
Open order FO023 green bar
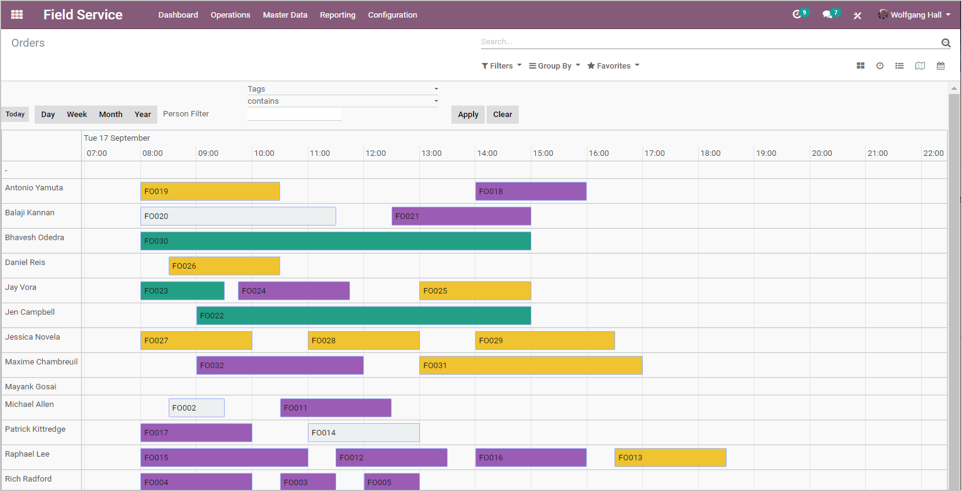click(x=182, y=291)
